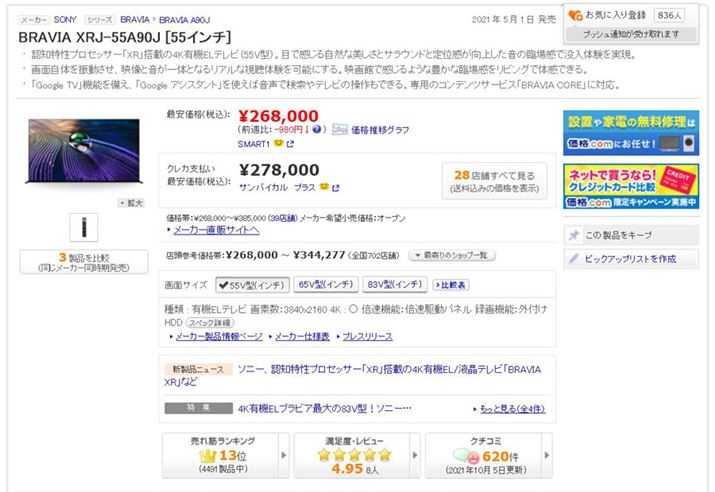Viewport: 715px width, 492px height.
Task: Click the main BRAVIA TV product image
Action: [84, 151]
